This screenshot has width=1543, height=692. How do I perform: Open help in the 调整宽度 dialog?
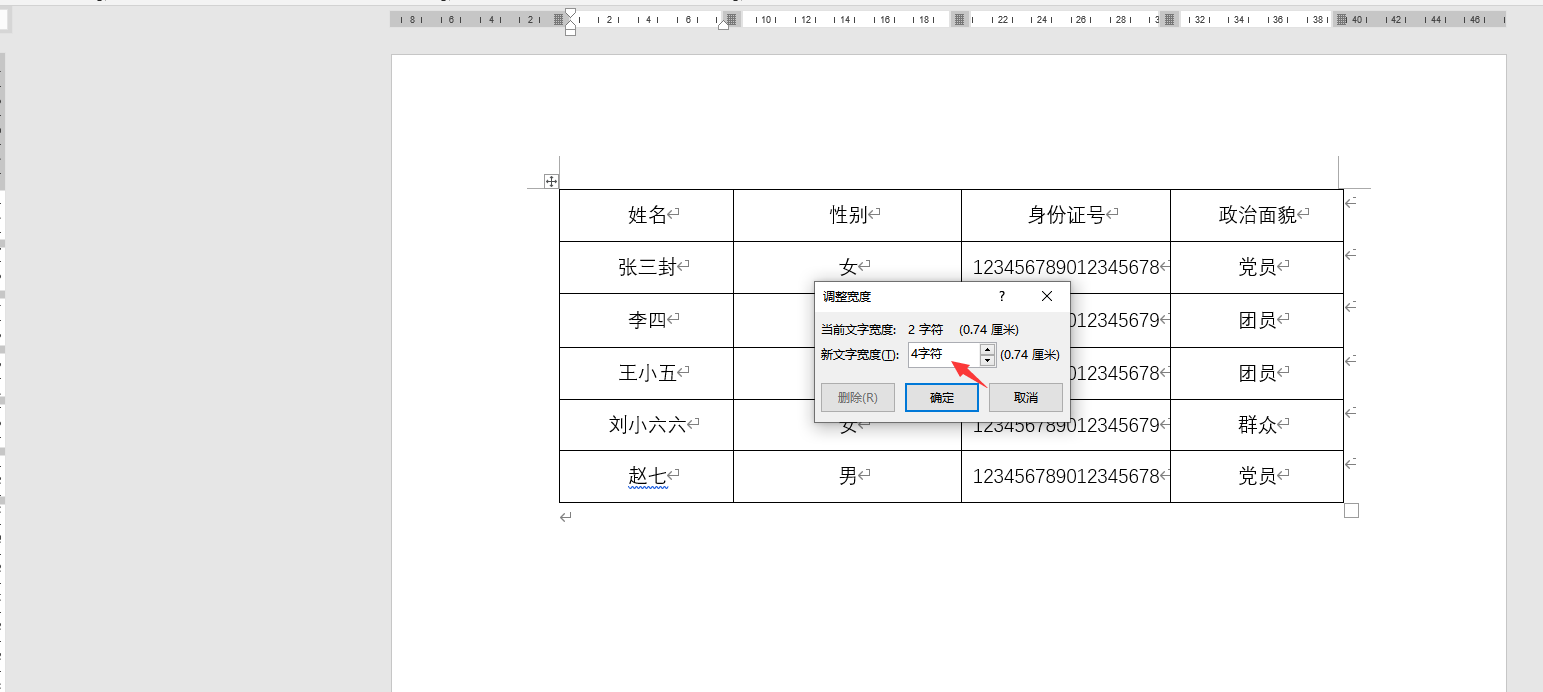click(x=1001, y=296)
